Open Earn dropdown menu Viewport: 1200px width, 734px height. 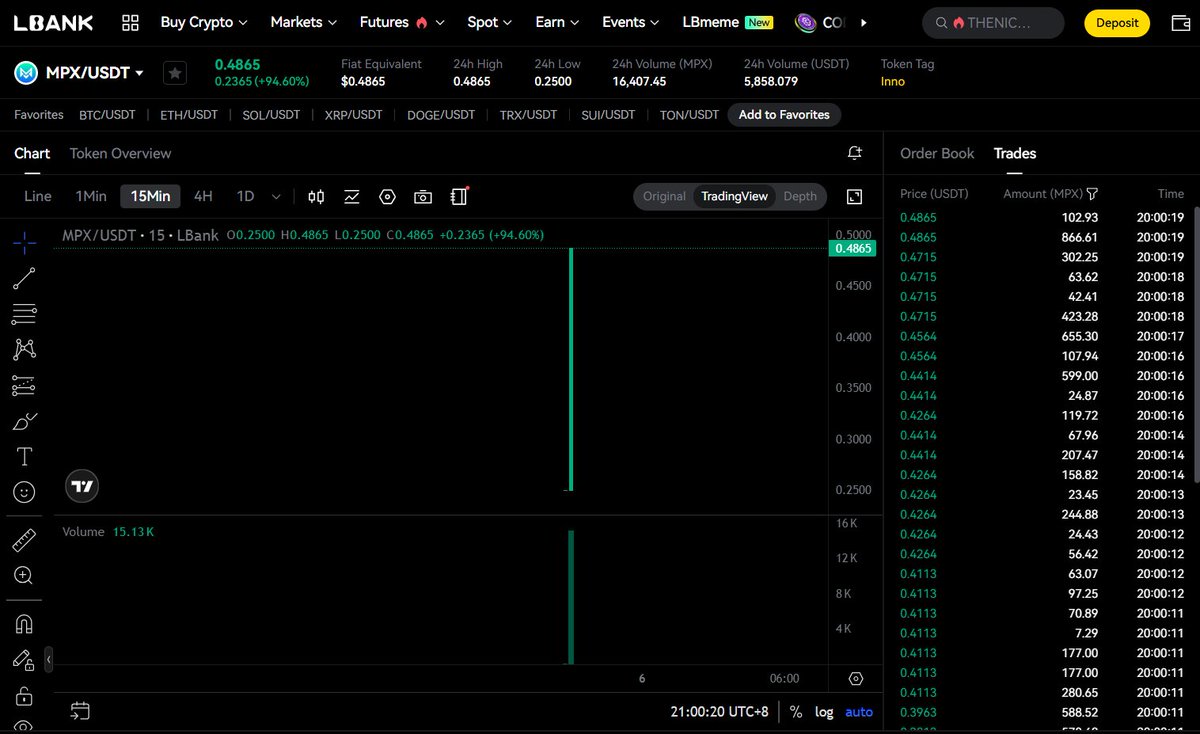pyautogui.click(x=557, y=22)
